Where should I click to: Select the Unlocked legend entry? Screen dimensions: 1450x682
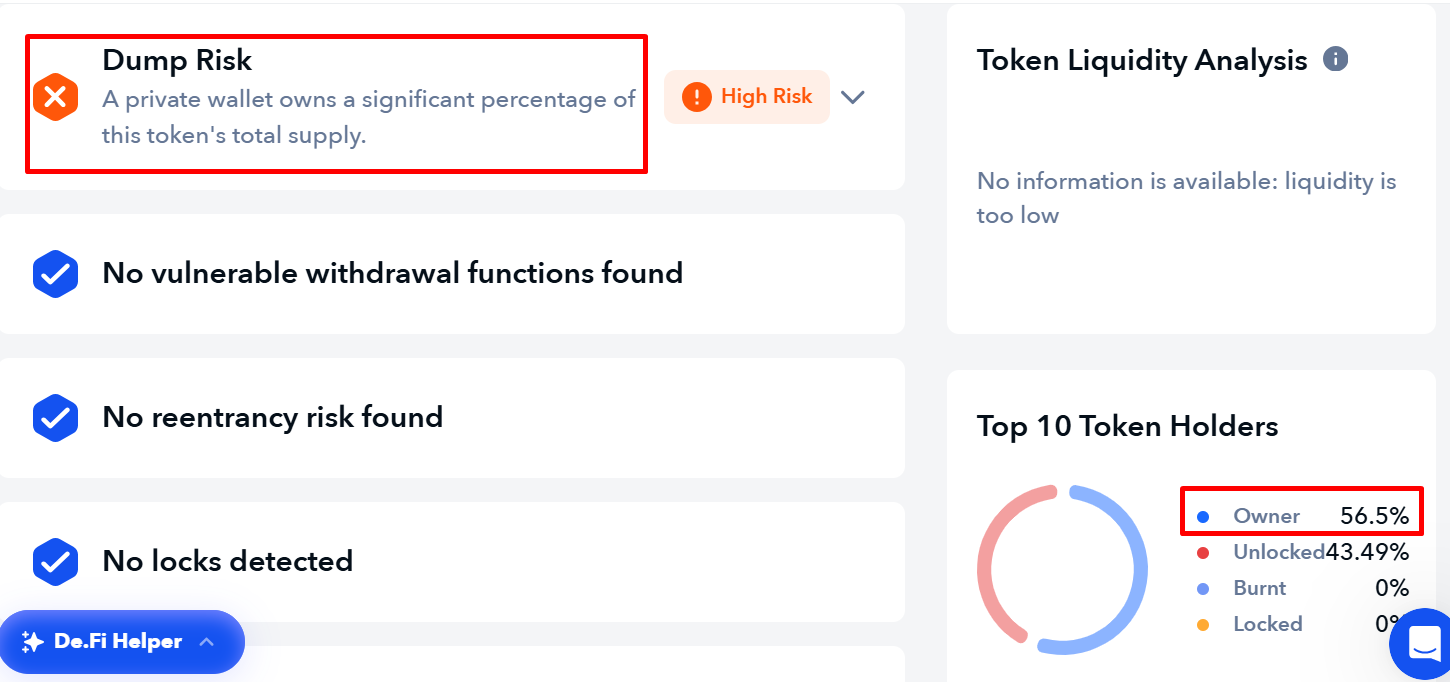click(1278, 552)
